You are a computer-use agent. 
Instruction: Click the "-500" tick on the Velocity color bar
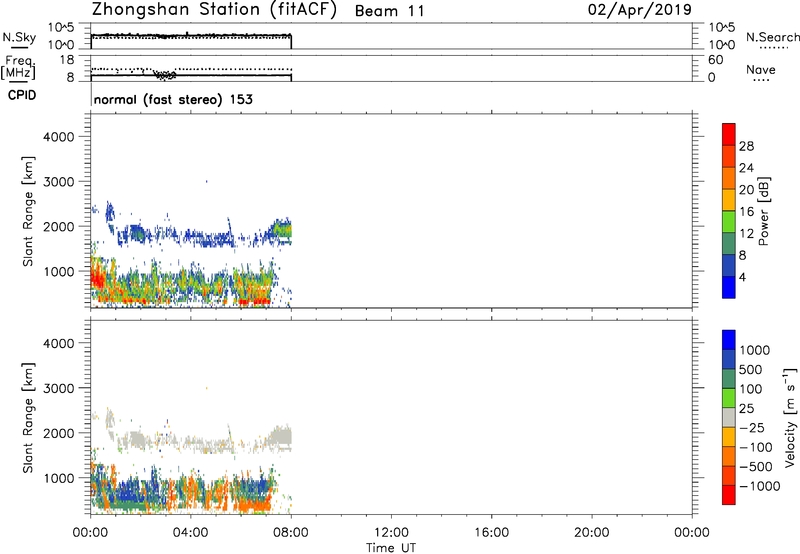click(x=756, y=467)
